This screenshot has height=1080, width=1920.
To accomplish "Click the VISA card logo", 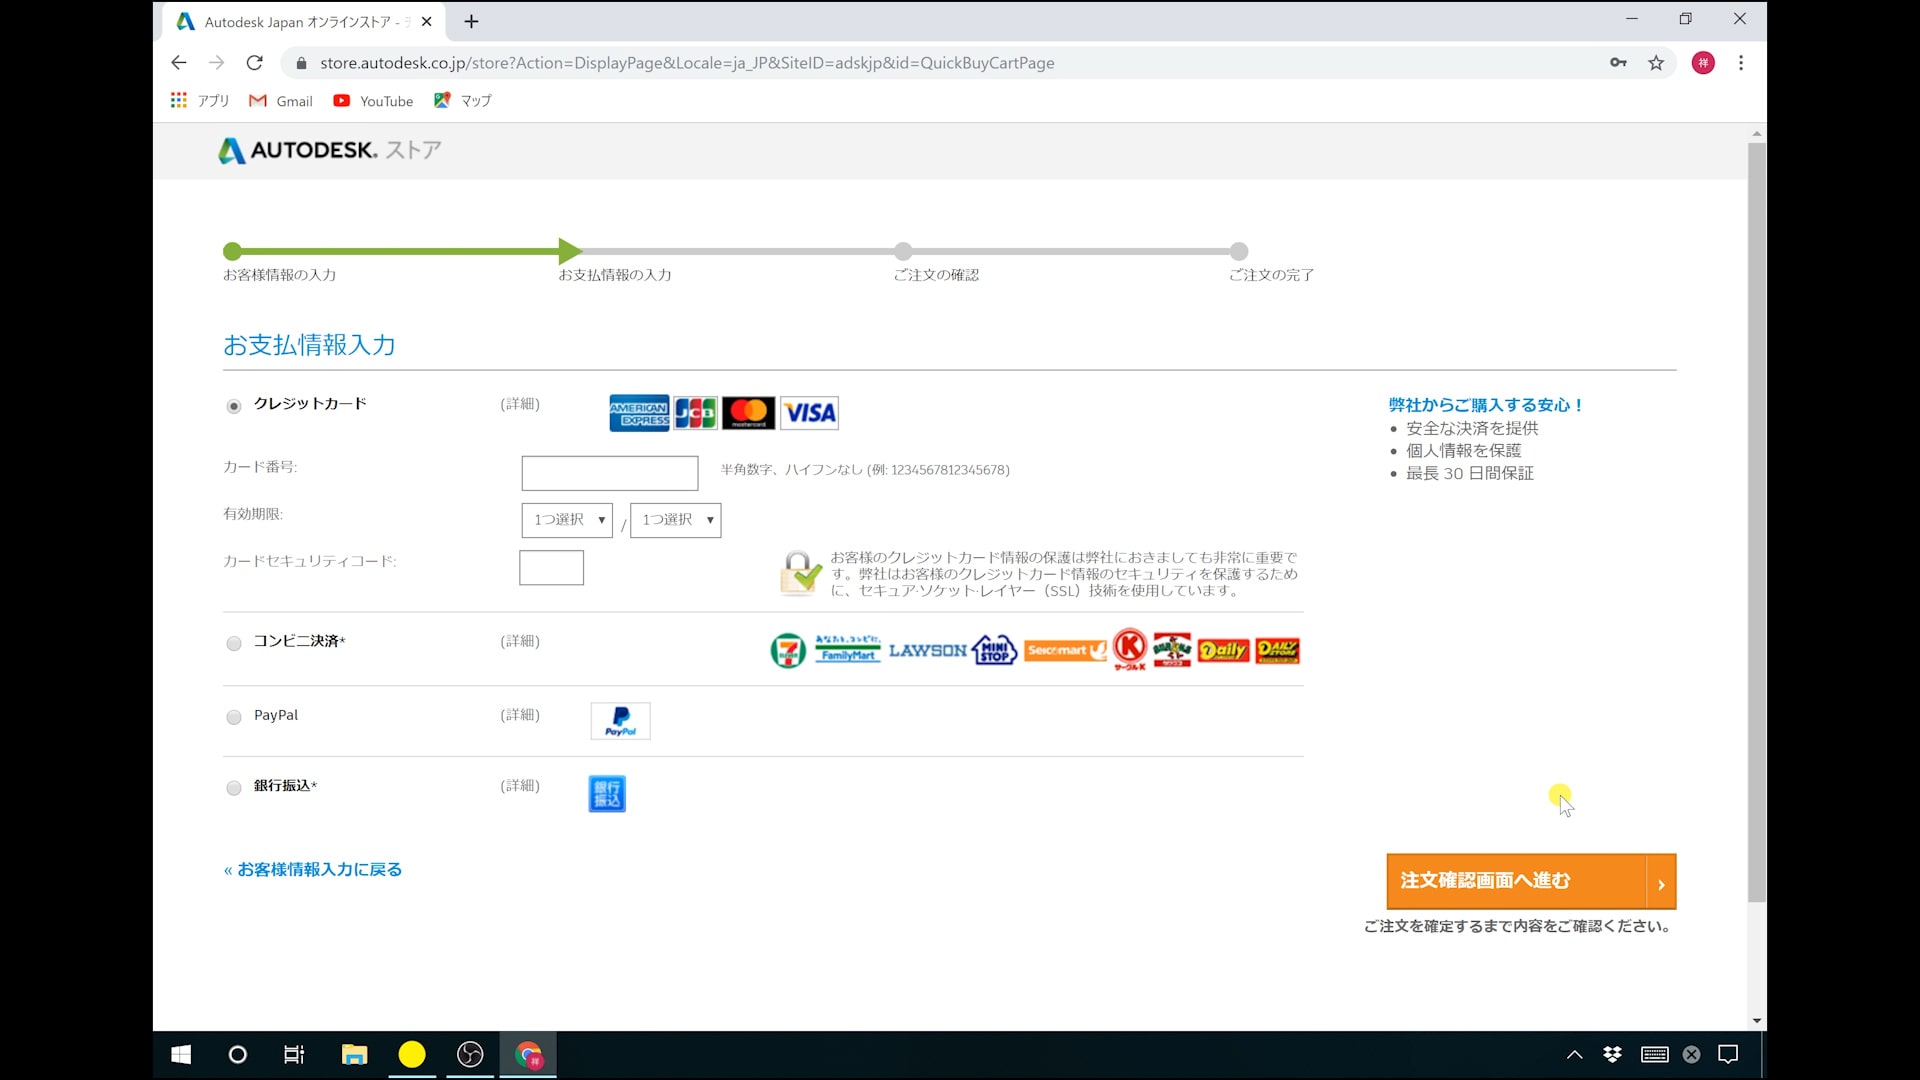I will click(809, 413).
